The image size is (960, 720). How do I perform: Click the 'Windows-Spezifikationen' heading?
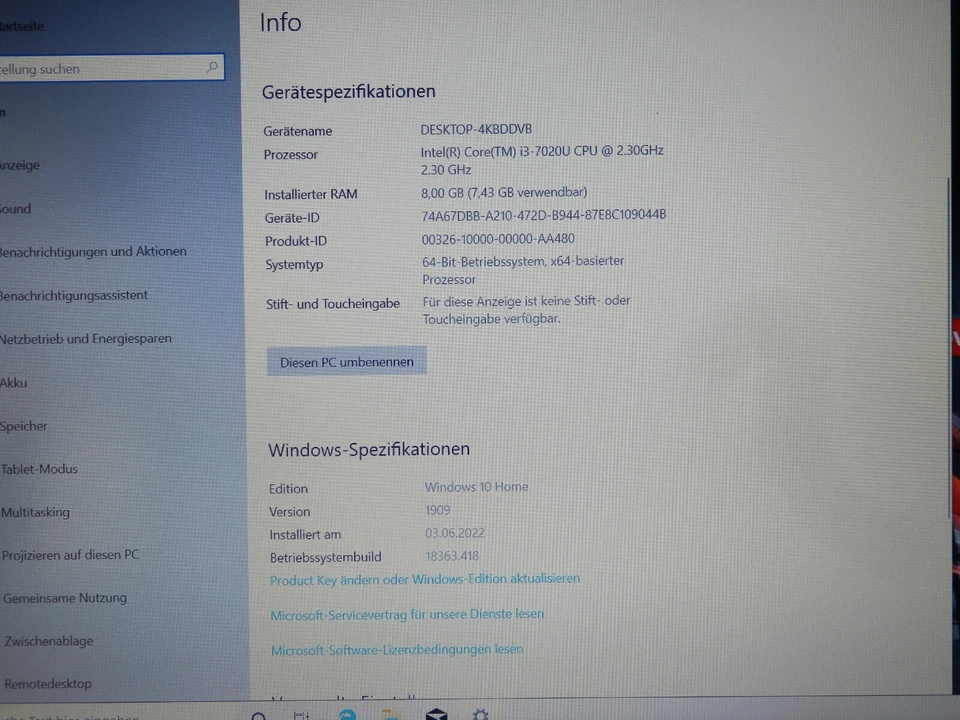point(369,450)
